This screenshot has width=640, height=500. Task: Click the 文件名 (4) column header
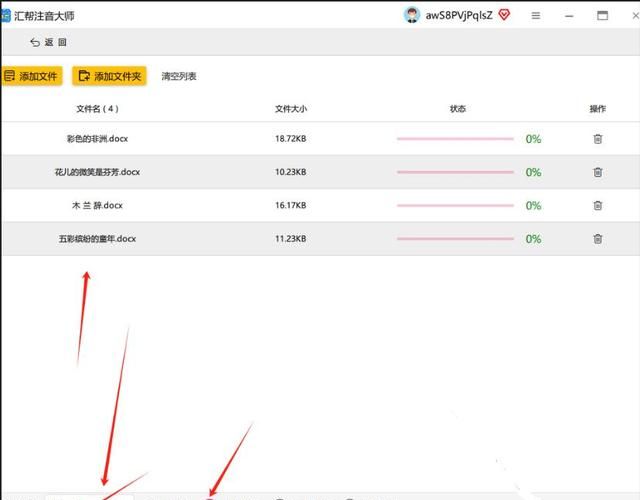point(98,109)
